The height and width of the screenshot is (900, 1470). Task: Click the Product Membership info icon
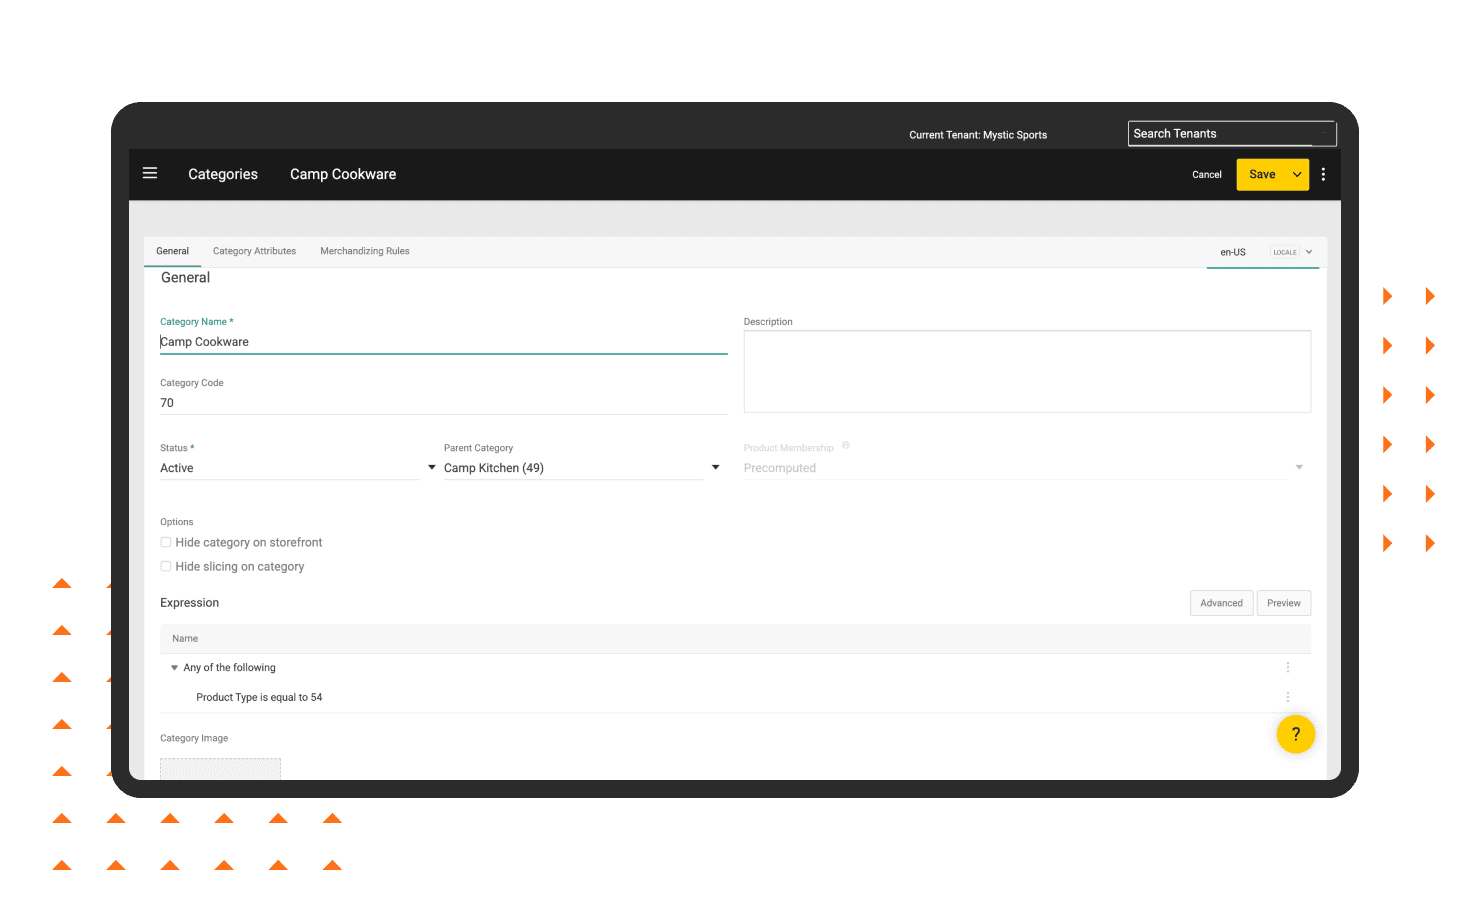point(846,446)
